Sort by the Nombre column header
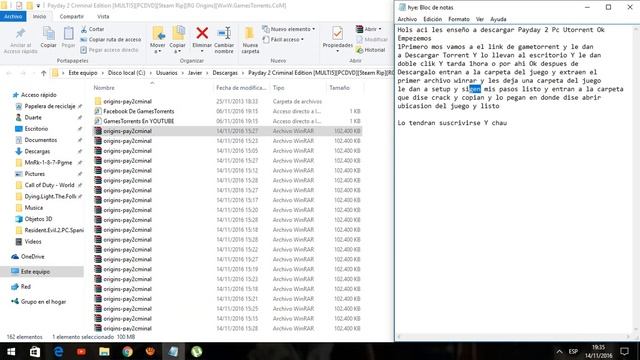The height and width of the screenshot is (360, 640). (104, 88)
